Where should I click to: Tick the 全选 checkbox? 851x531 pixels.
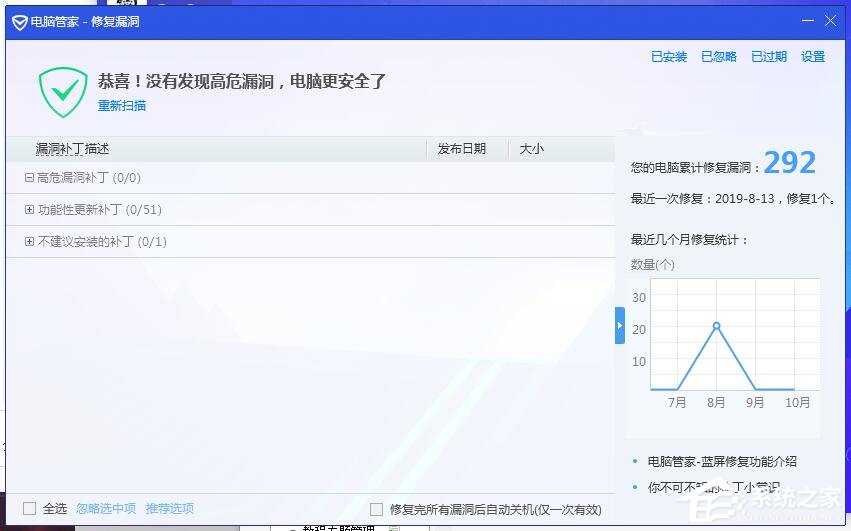[x=30, y=508]
